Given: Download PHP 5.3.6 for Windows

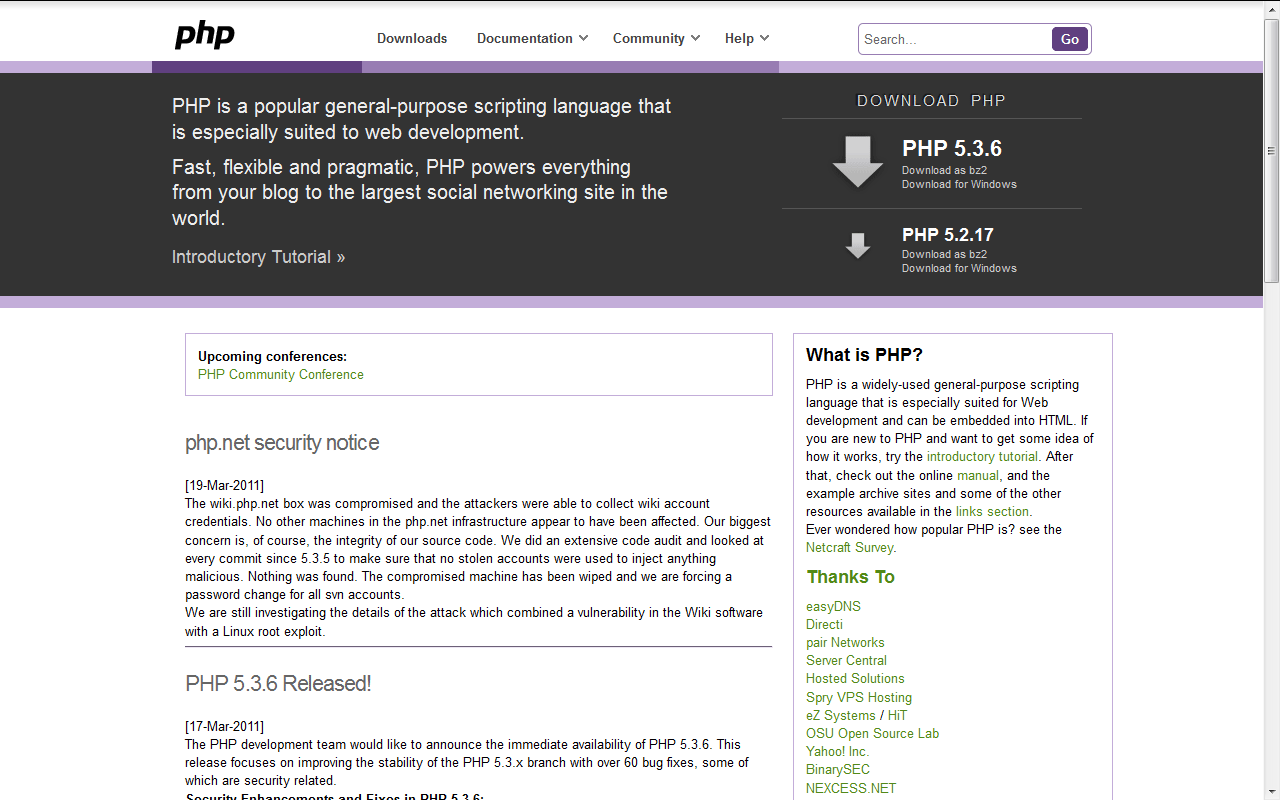Looking at the screenshot, I should click(x=959, y=184).
